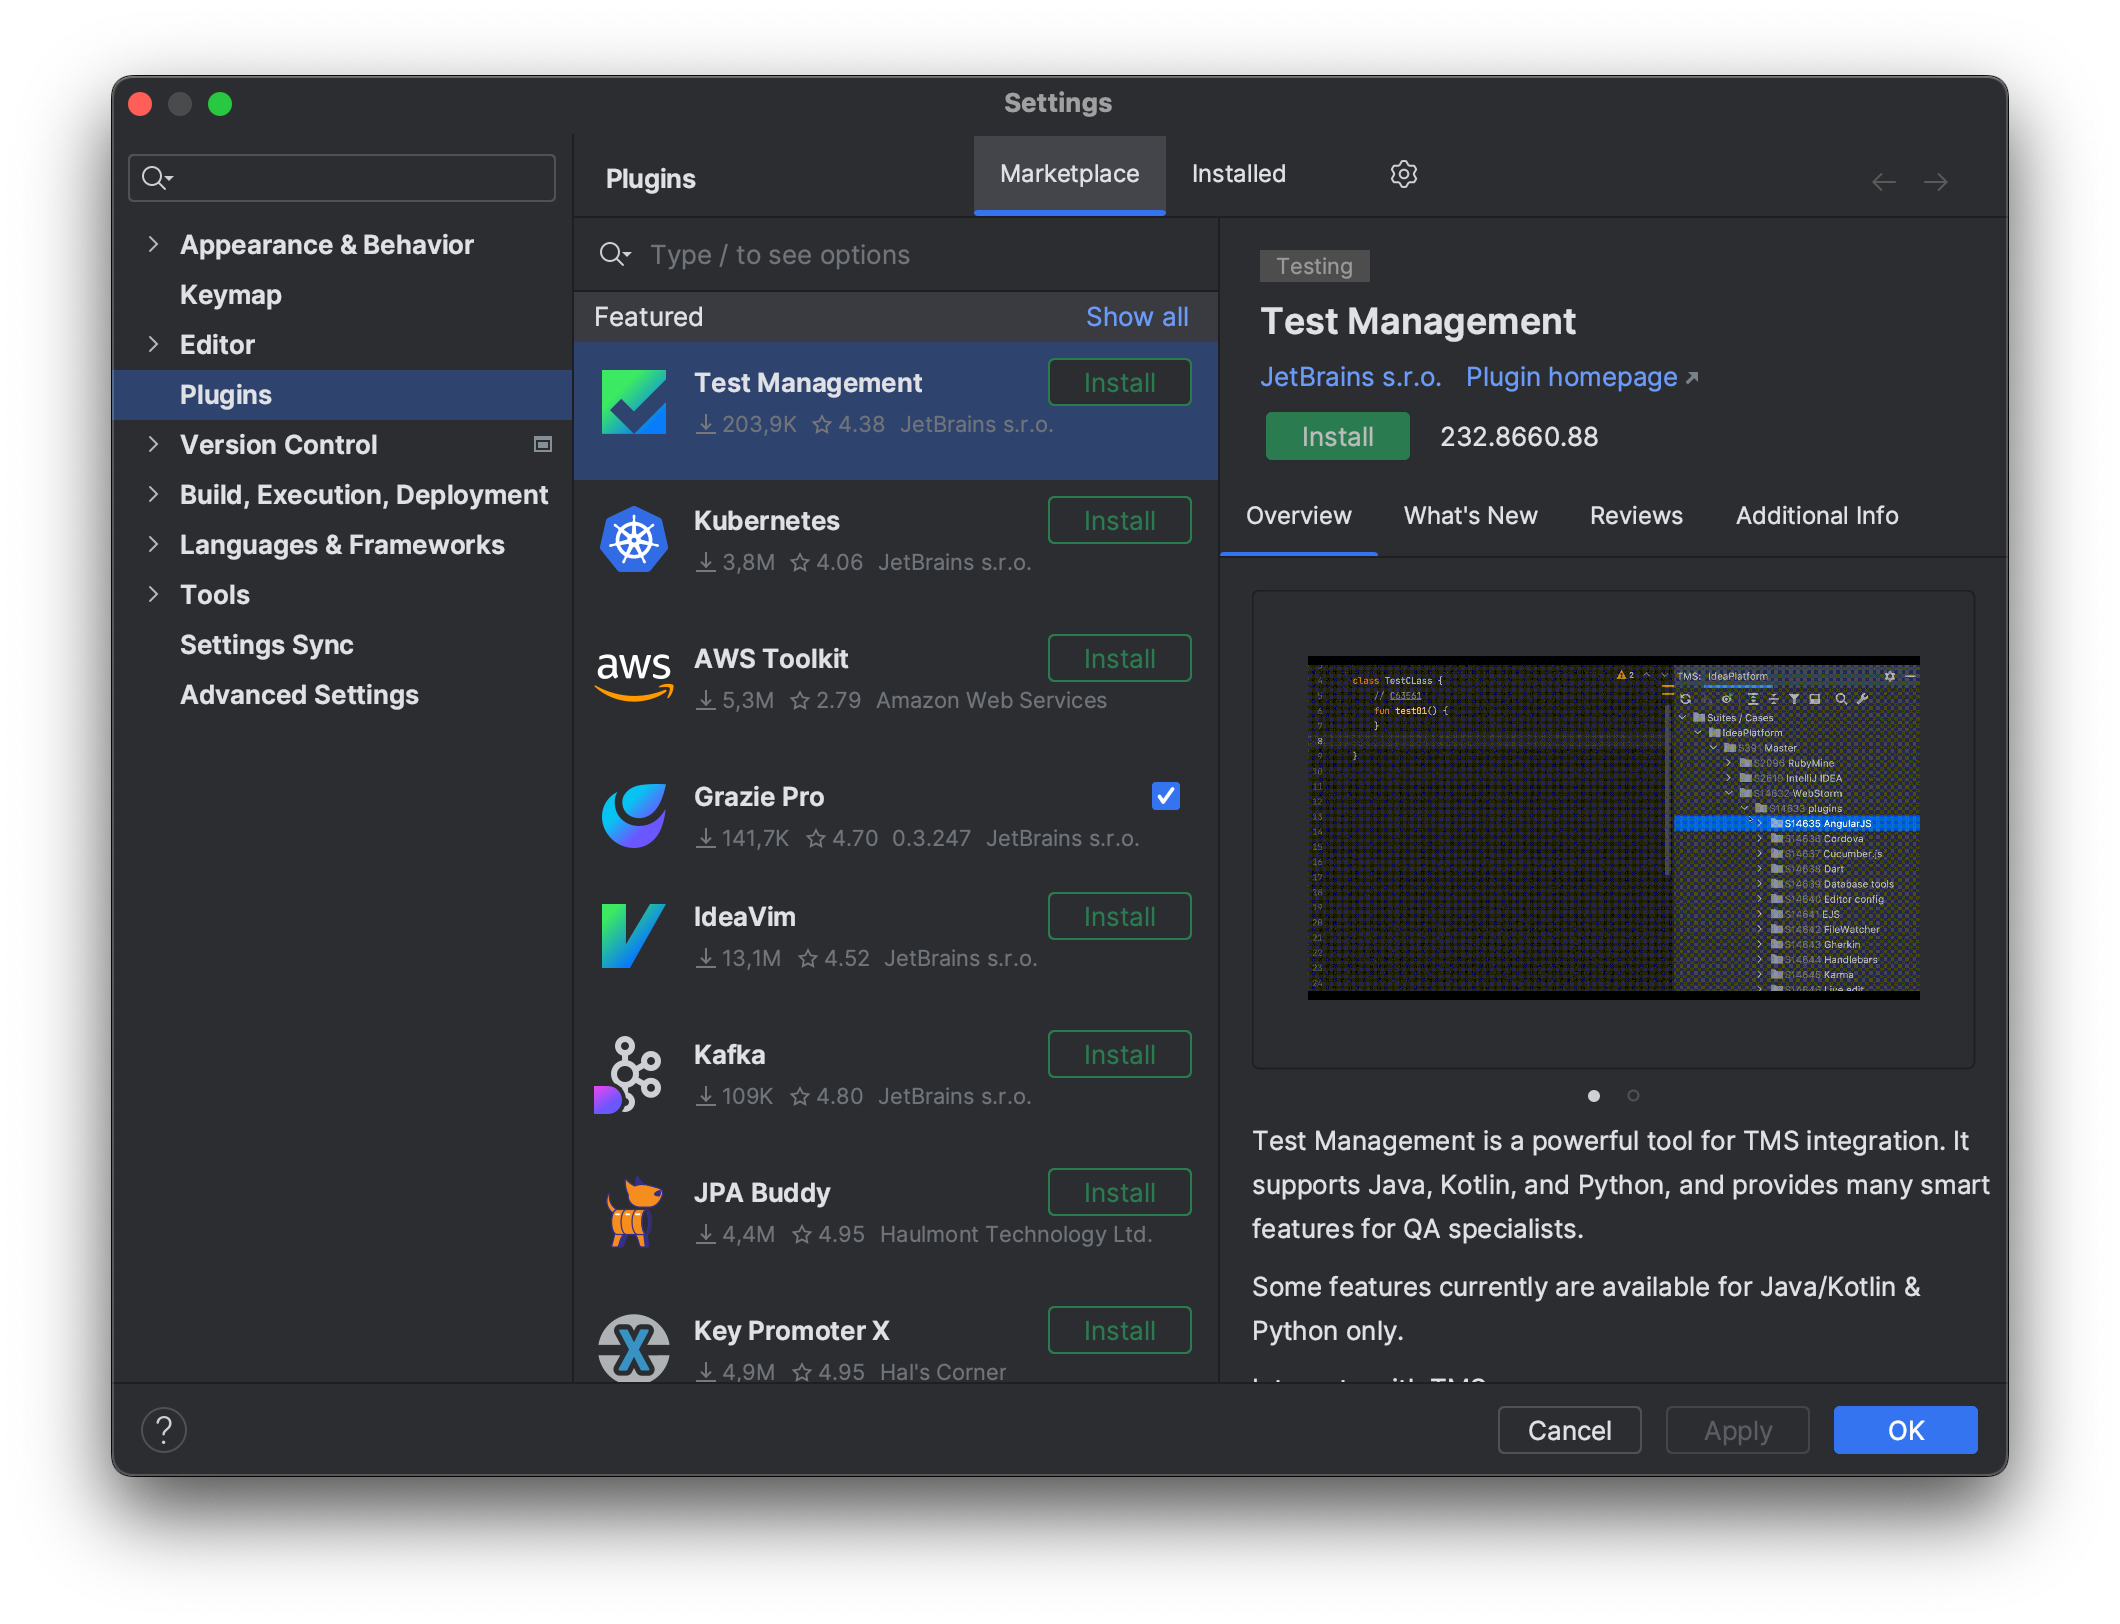Click the Version Control project-level indicator icon
This screenshot has width=2120, height=1624.
coord(543,444)
